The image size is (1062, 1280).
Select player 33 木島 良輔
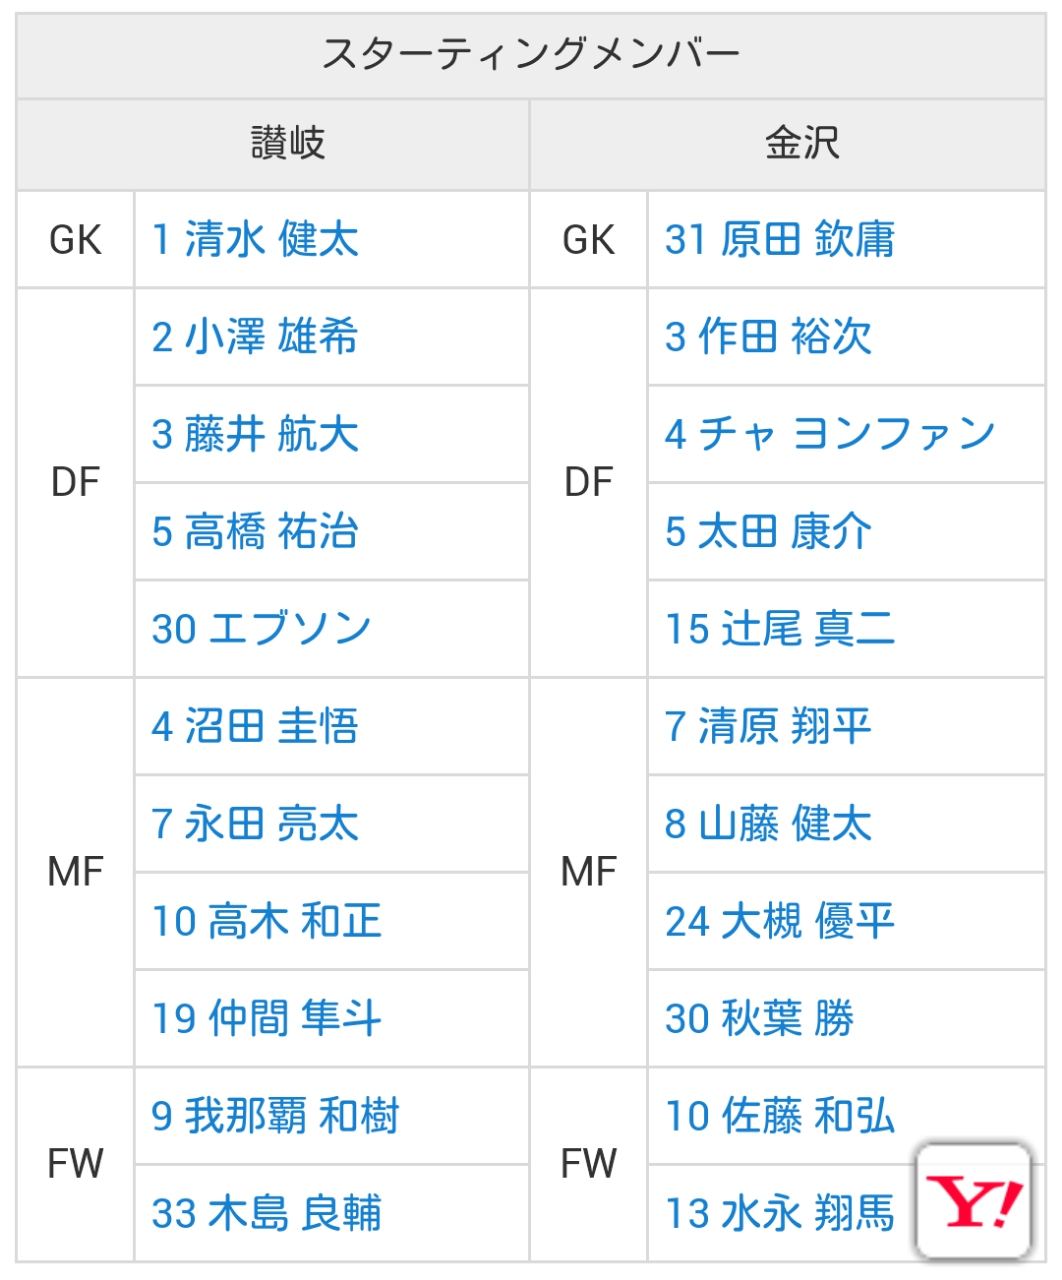pos(267,1213)
